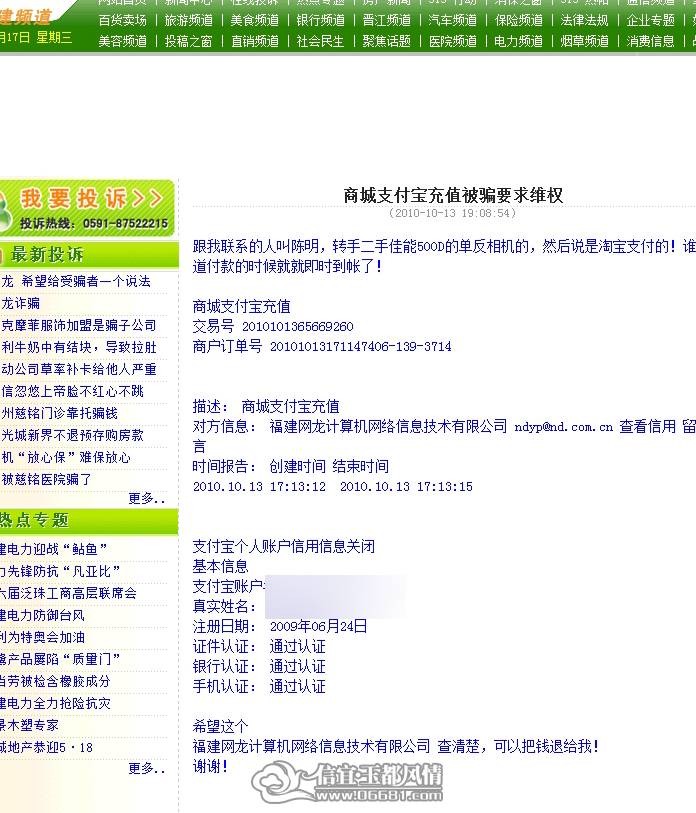Open 机“放心保”难保放心 link
Viewport: 696px width, 813px height.
66,457
